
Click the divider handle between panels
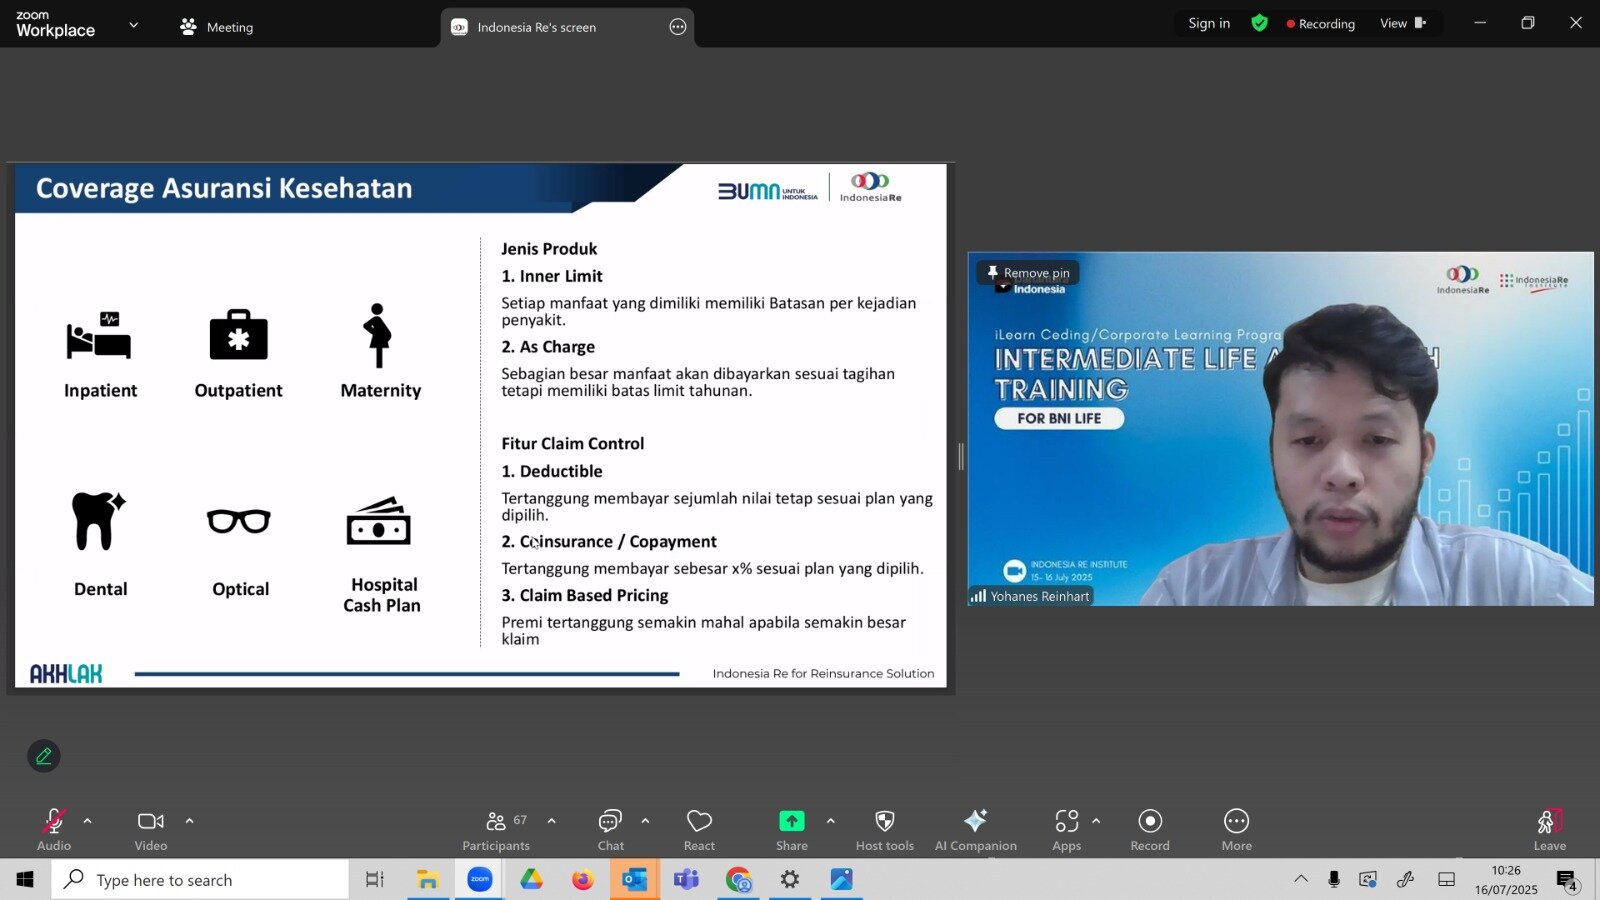click(961, 457)
